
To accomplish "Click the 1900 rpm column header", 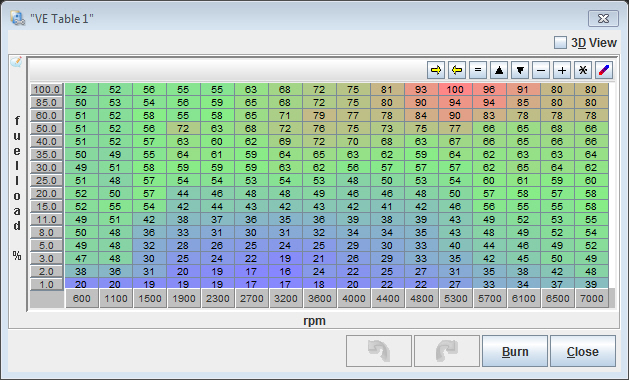I will click(184, 299).
